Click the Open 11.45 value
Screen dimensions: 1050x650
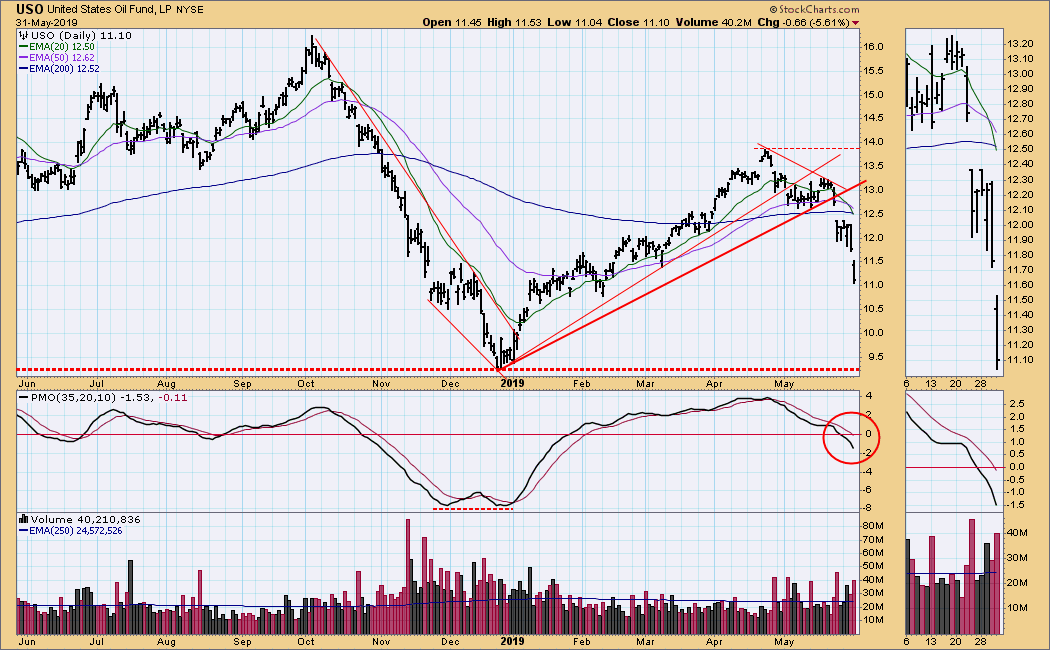449,22
